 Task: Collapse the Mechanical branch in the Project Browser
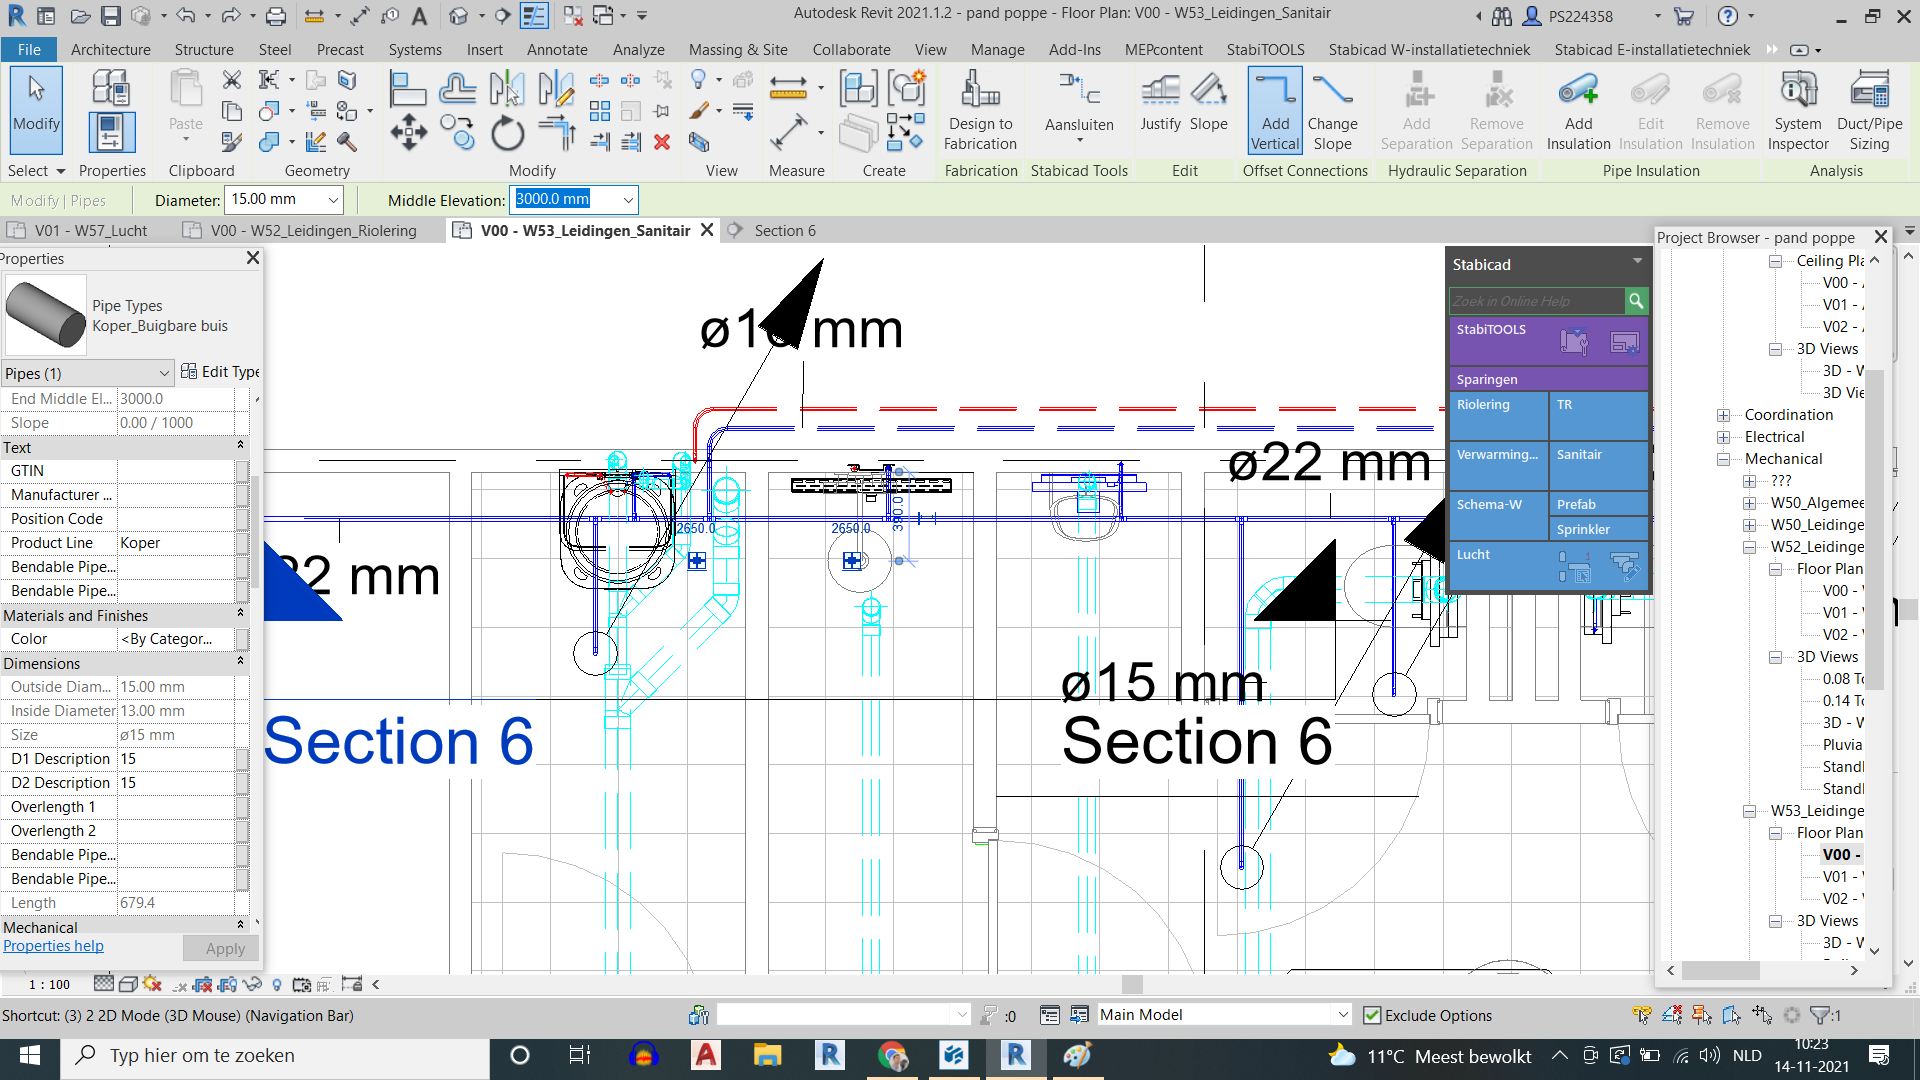pyautogui.click(x=1724, y=459)
